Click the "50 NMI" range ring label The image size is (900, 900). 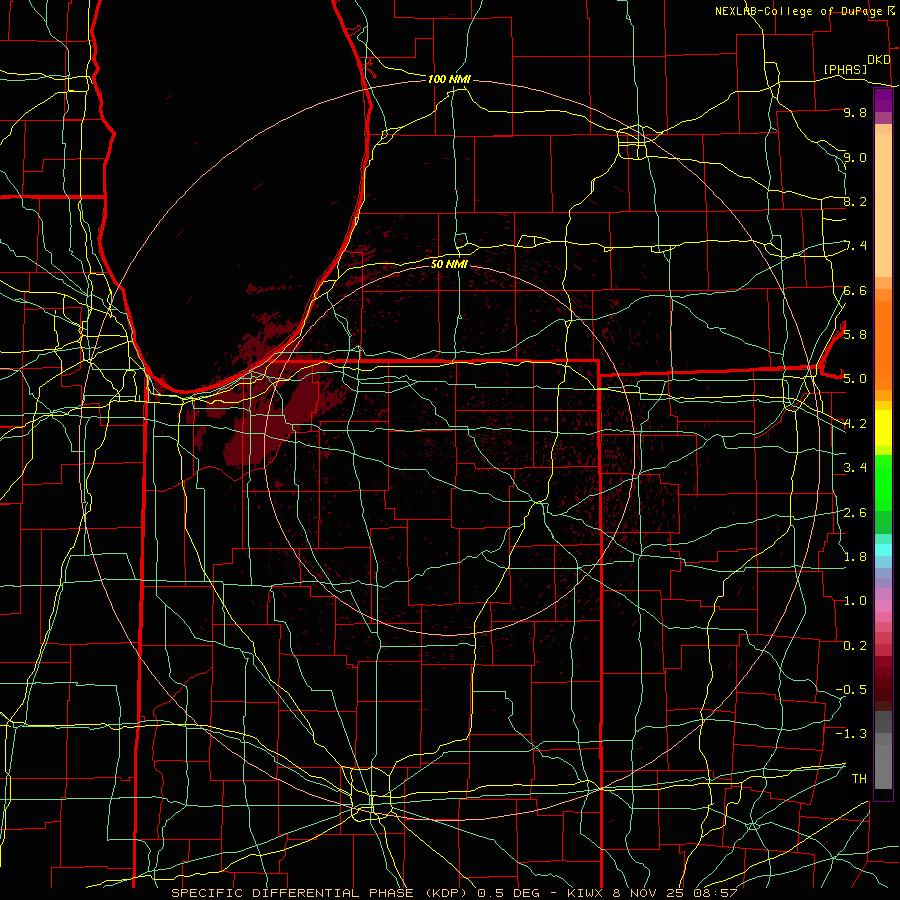coord(449,264)
